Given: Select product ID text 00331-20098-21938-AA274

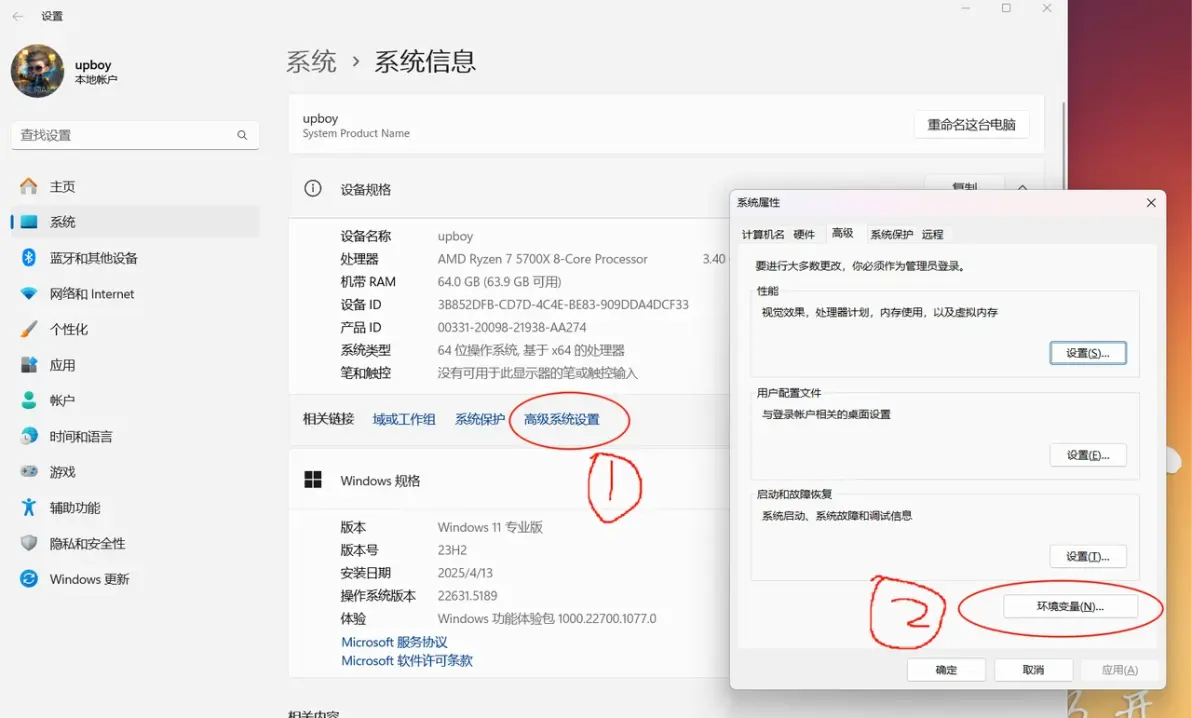Looking at the screenshot, I should point(512,327).
